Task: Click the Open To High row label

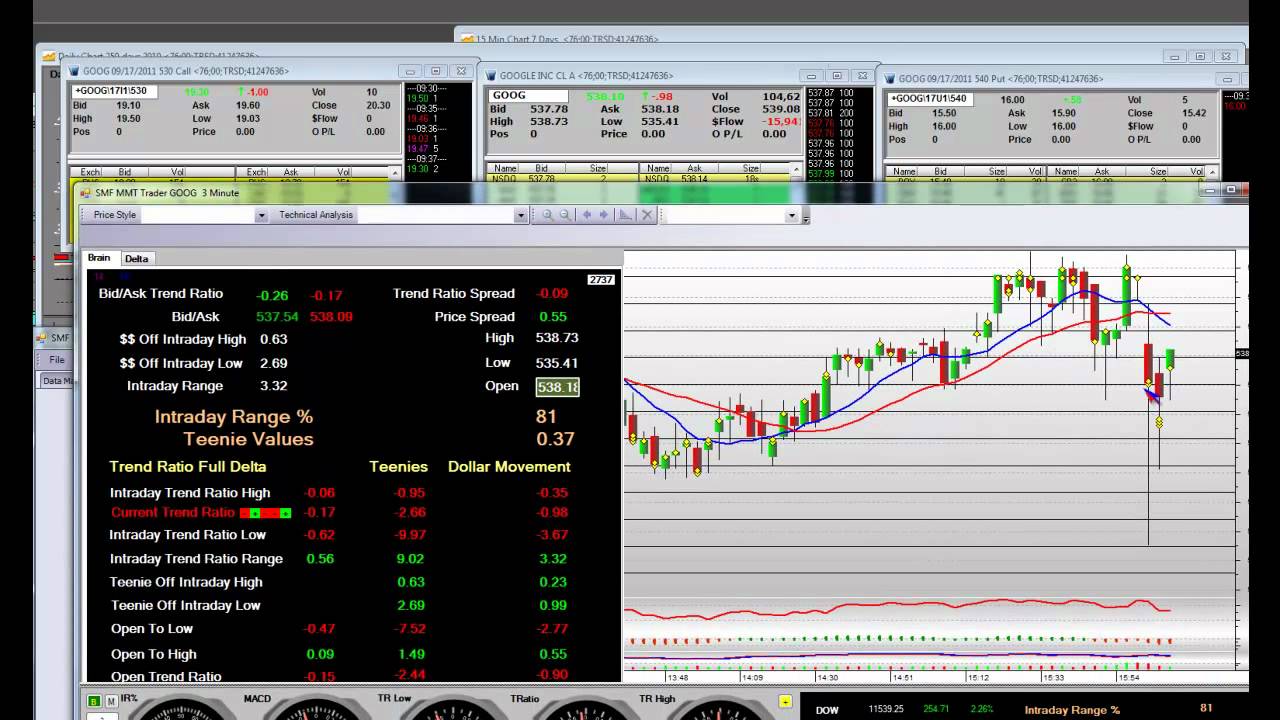Action: coord(154,654)
